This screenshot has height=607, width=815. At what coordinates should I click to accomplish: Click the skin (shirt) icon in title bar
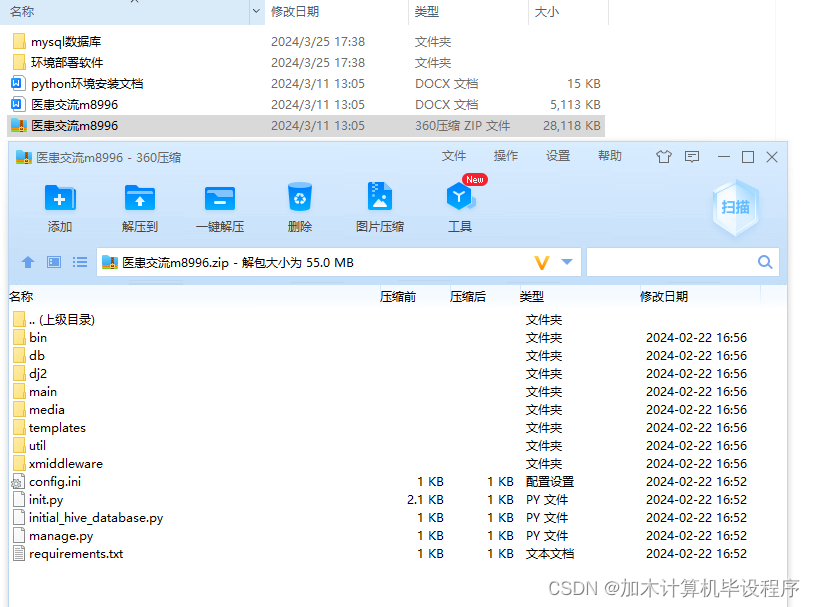[x=664, y=156]
